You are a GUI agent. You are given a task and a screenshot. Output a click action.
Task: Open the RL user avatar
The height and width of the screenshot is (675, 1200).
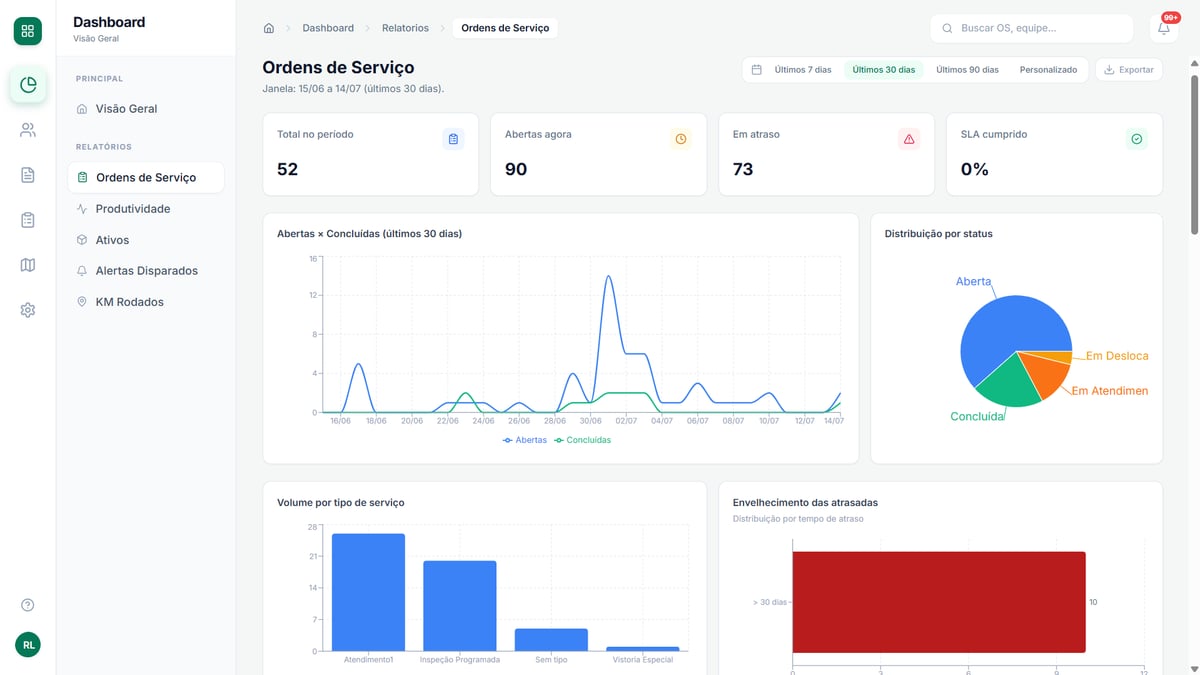coord(28,645)
